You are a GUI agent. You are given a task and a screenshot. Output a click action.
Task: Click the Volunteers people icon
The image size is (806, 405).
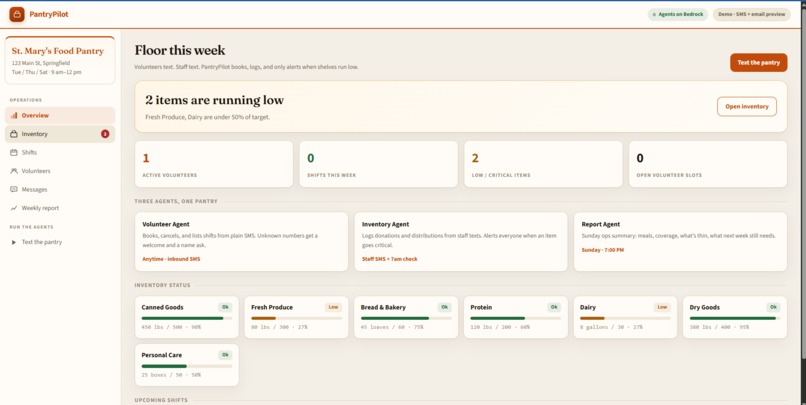[x=14, y=171]
